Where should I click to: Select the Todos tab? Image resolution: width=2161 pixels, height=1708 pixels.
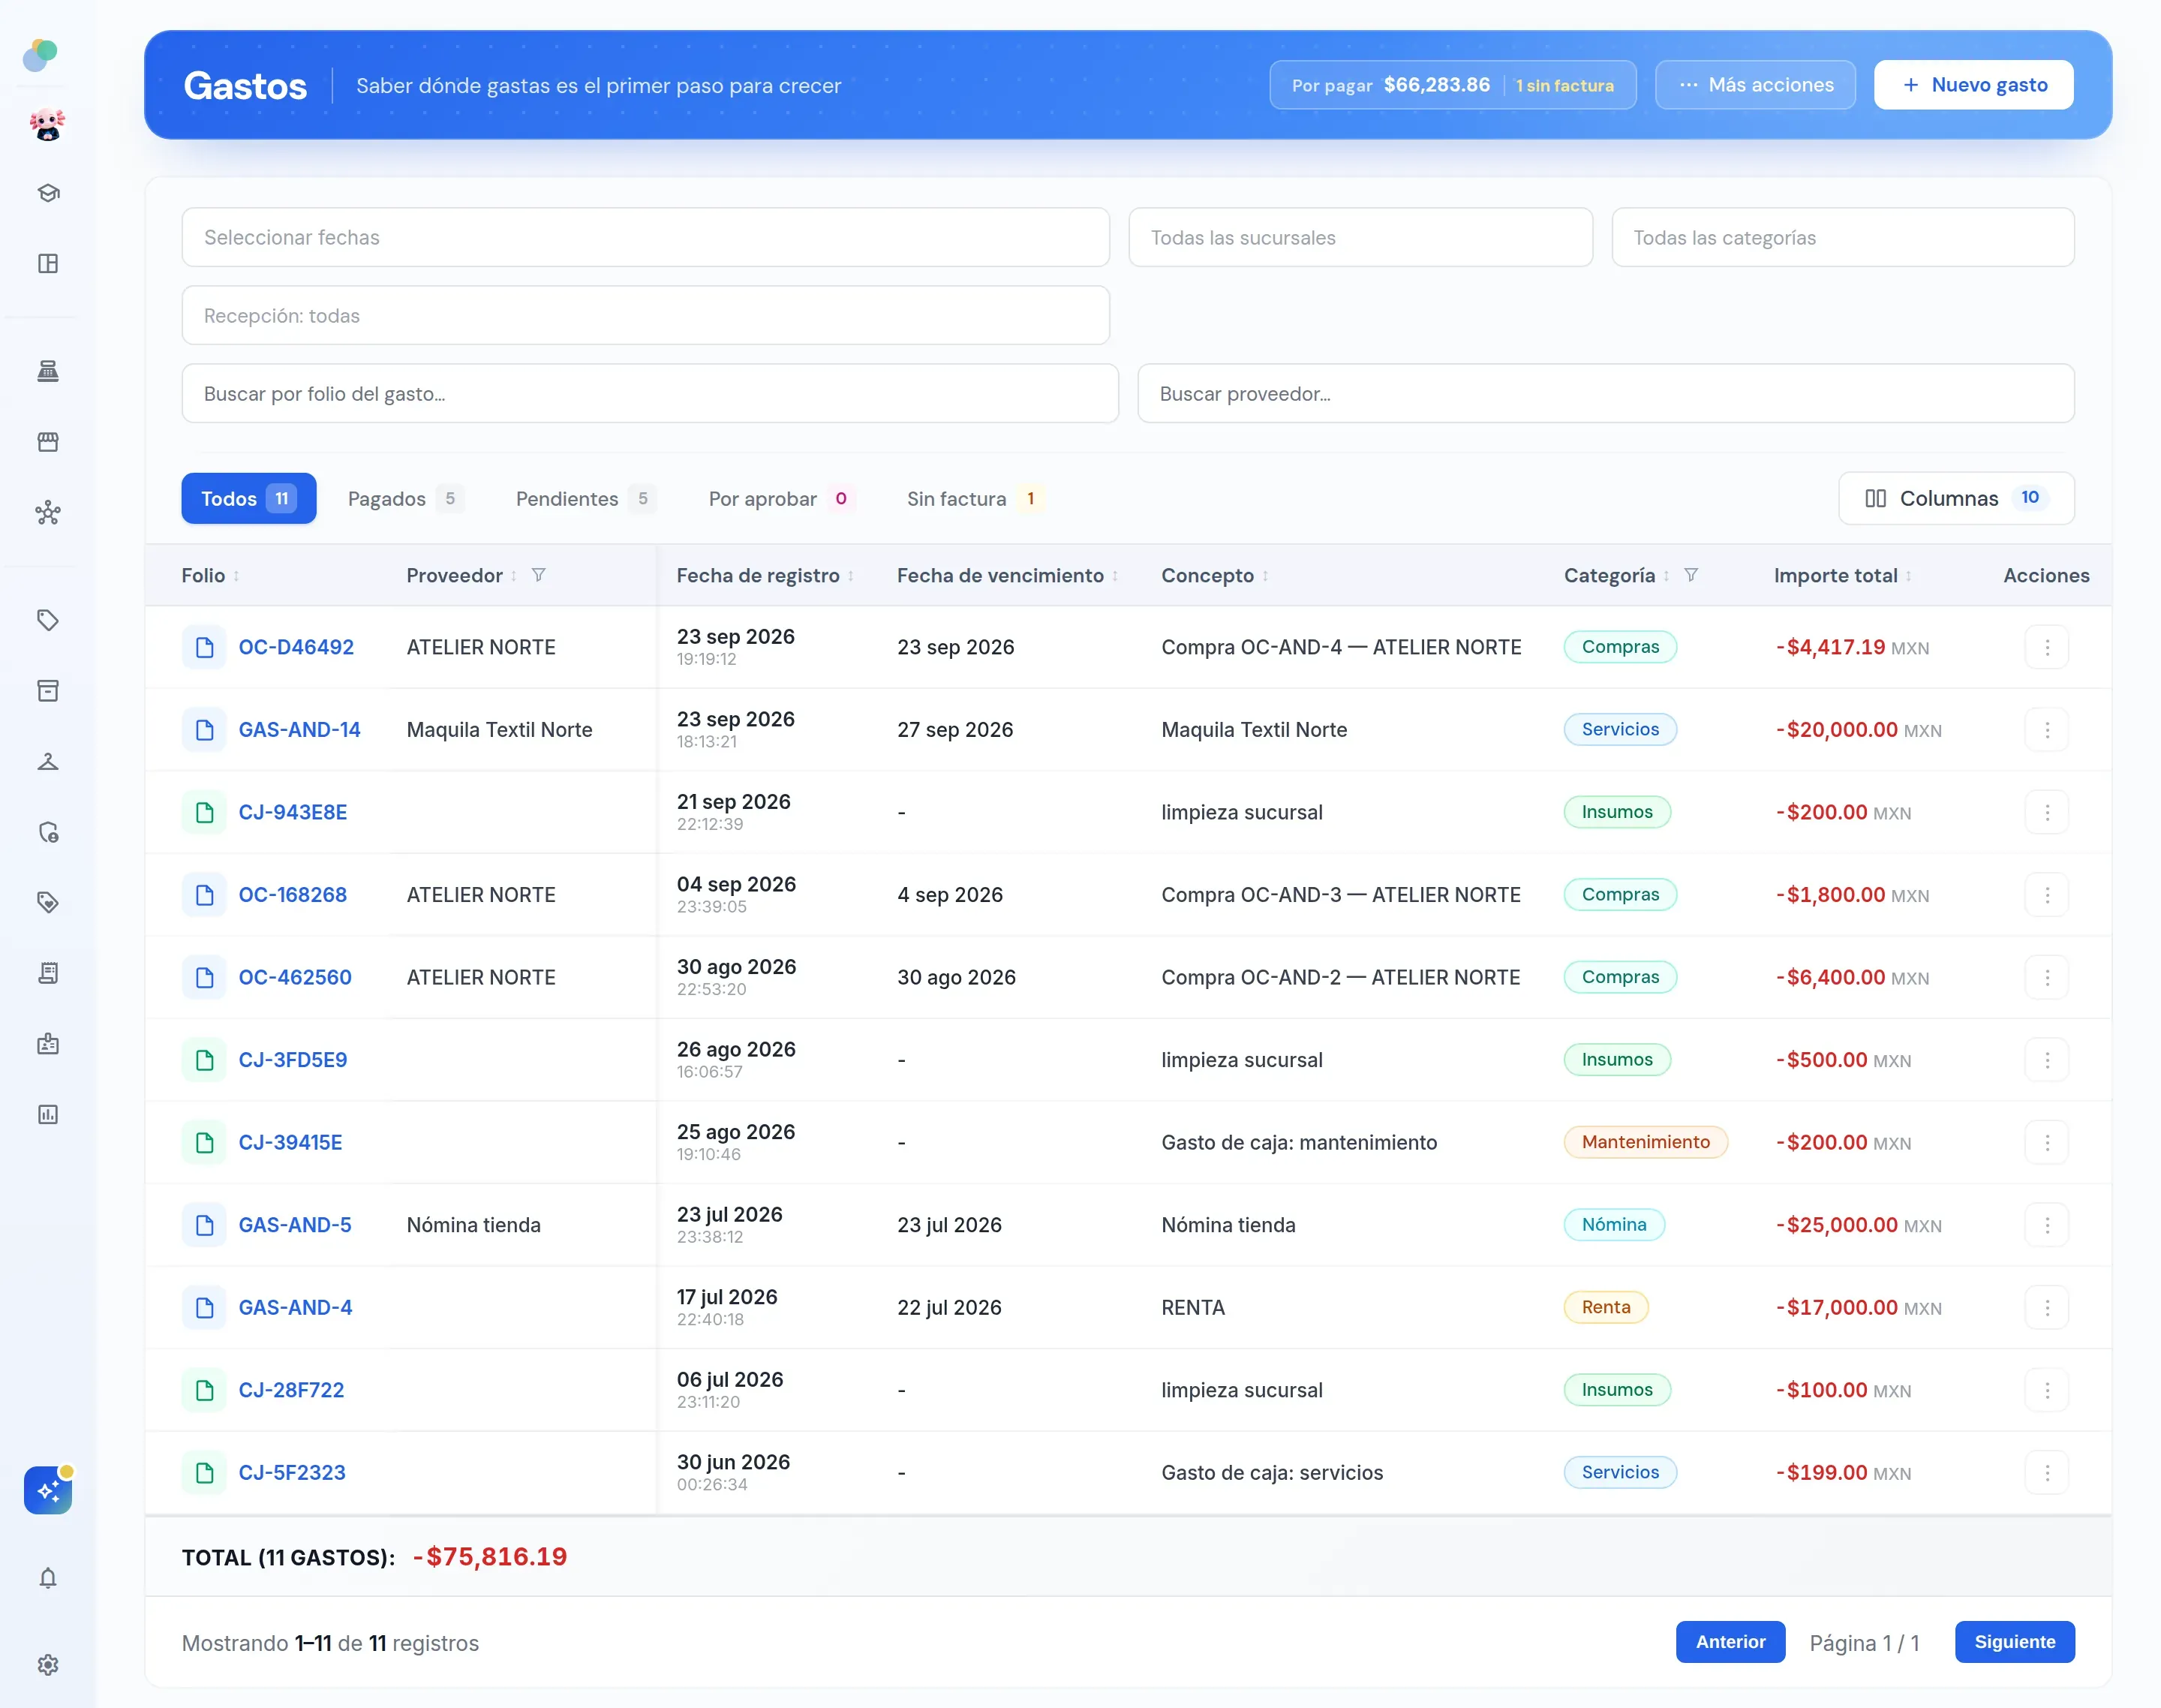coord(249,498)
